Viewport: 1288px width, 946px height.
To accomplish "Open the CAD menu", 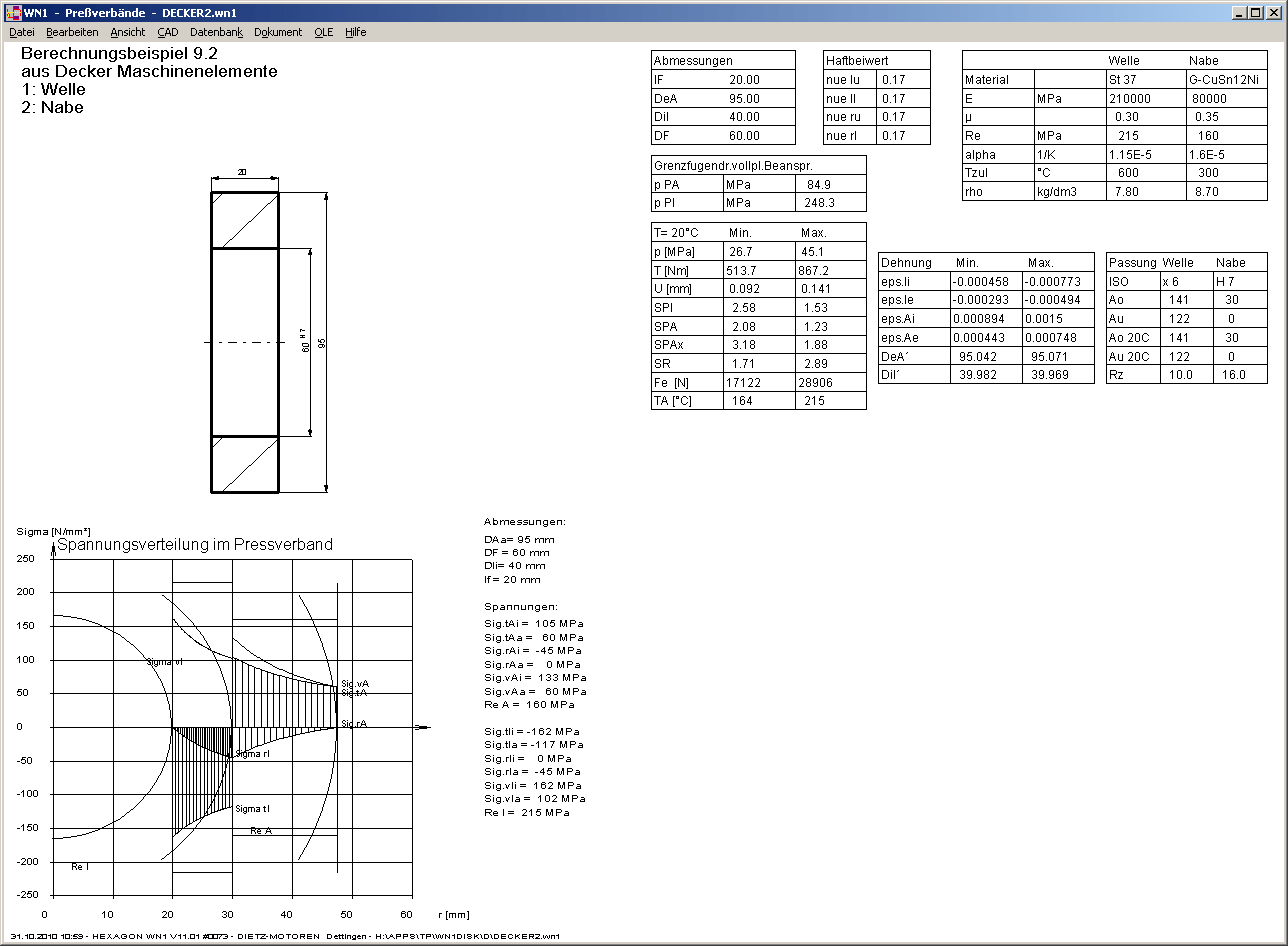I will pos(168,32).
